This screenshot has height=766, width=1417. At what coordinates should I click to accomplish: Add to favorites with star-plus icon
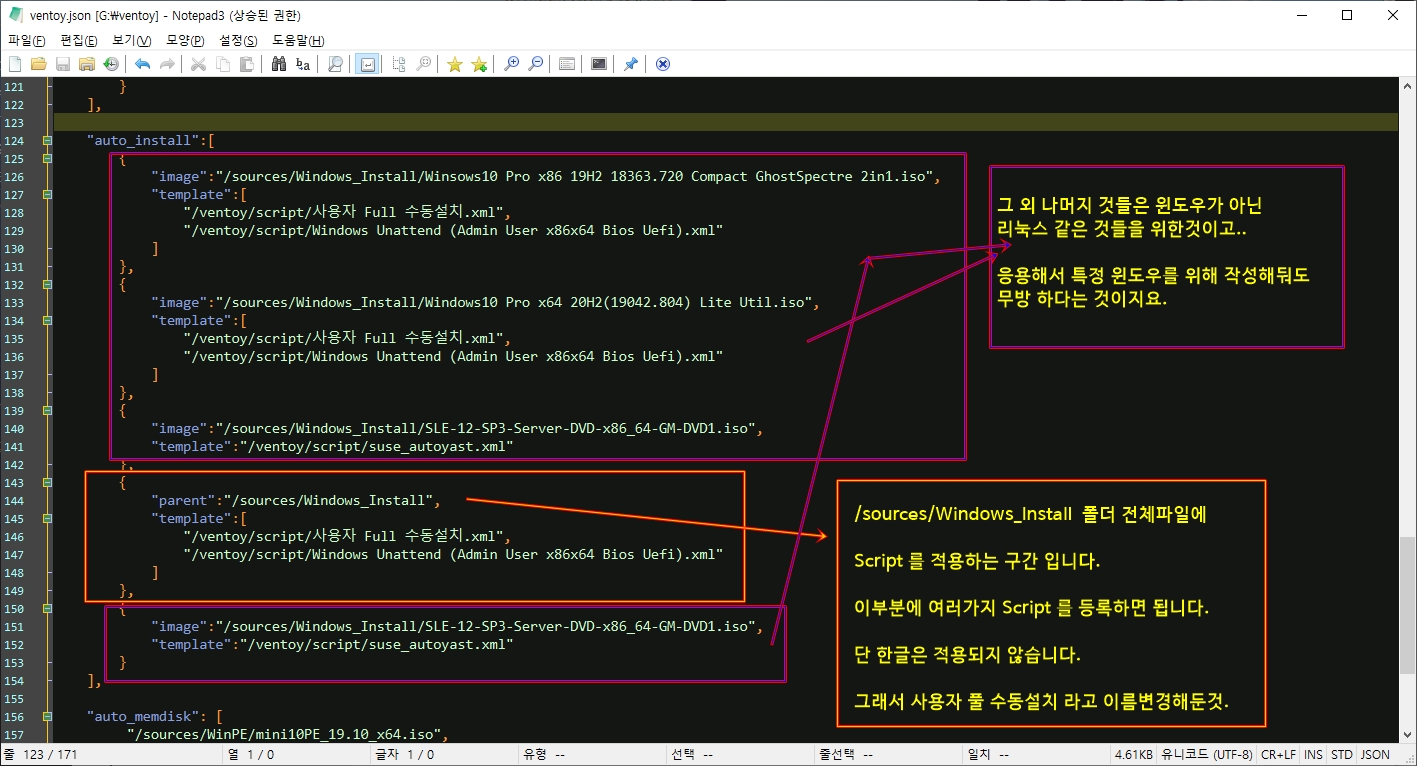[x=479, y=64]
